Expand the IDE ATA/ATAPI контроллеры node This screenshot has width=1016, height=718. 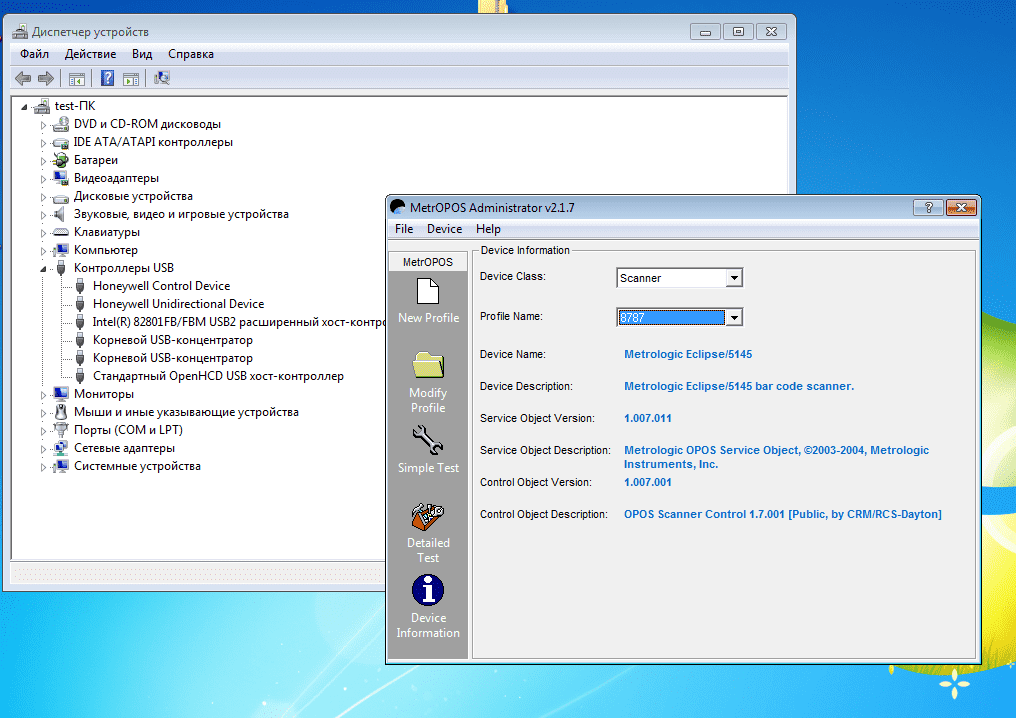(x=43, y=143)
